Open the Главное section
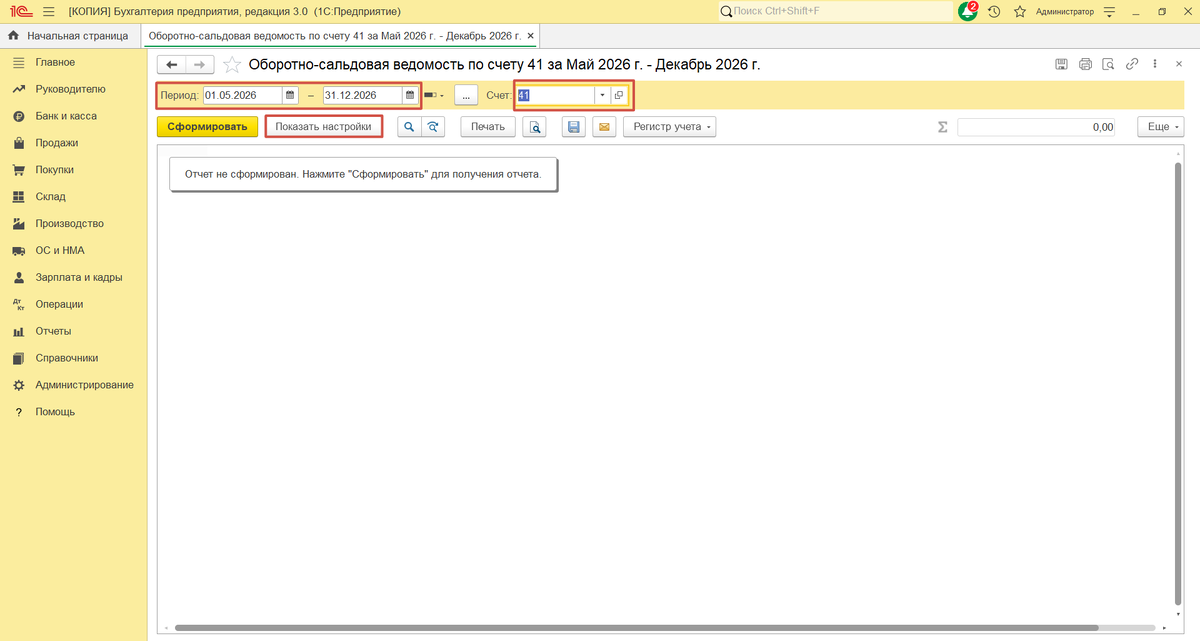 tap(55, 62)
